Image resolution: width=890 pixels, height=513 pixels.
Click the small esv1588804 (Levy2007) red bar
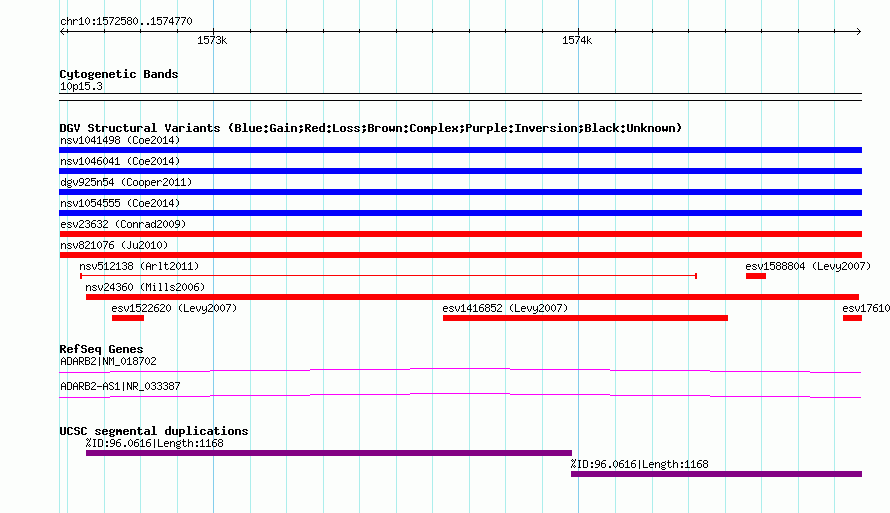755,276
